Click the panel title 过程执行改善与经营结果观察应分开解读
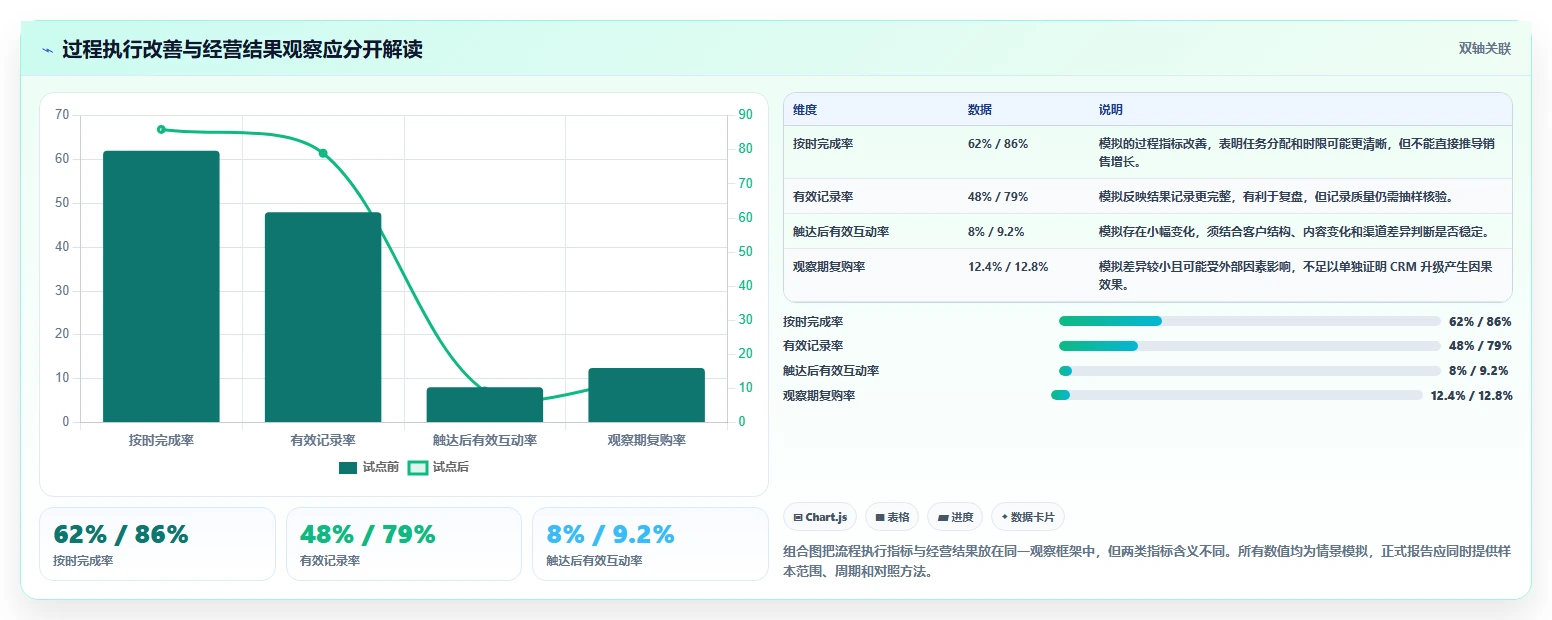The width and height of the screenshot is (1552, 620). coord(242,50)
